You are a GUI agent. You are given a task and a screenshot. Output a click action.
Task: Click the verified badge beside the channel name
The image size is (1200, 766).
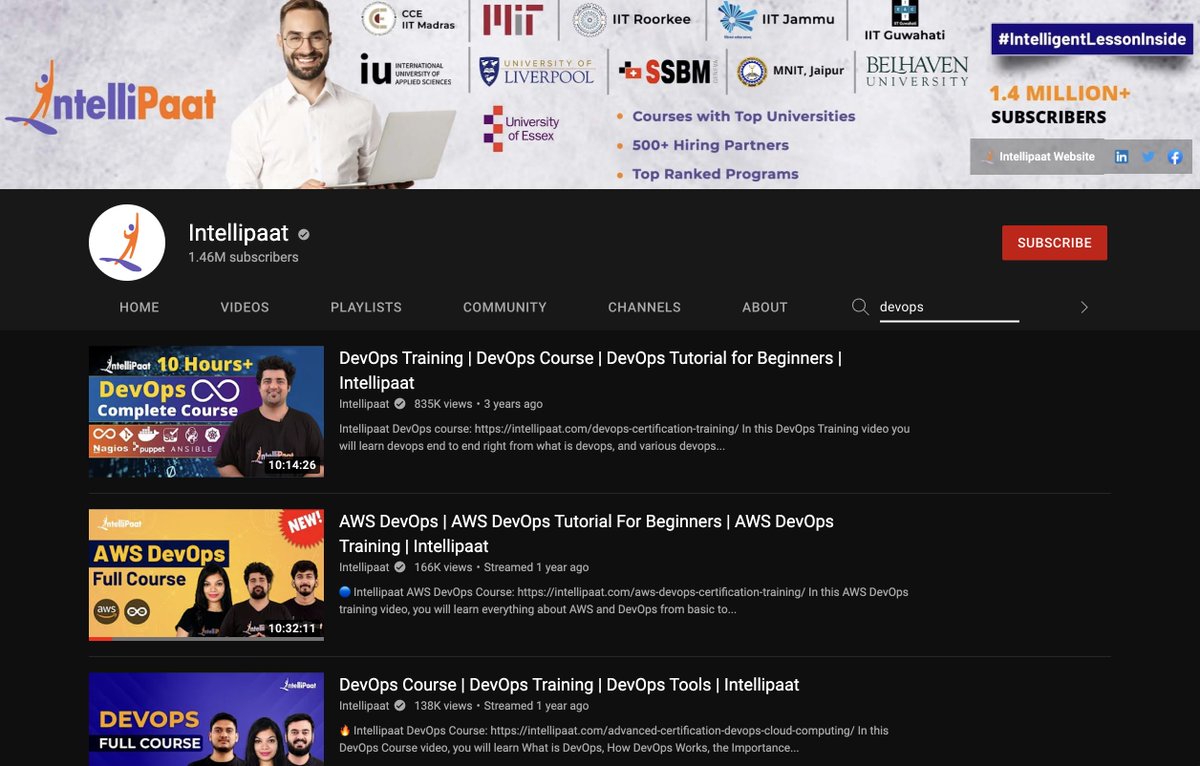tap(304, 234)
